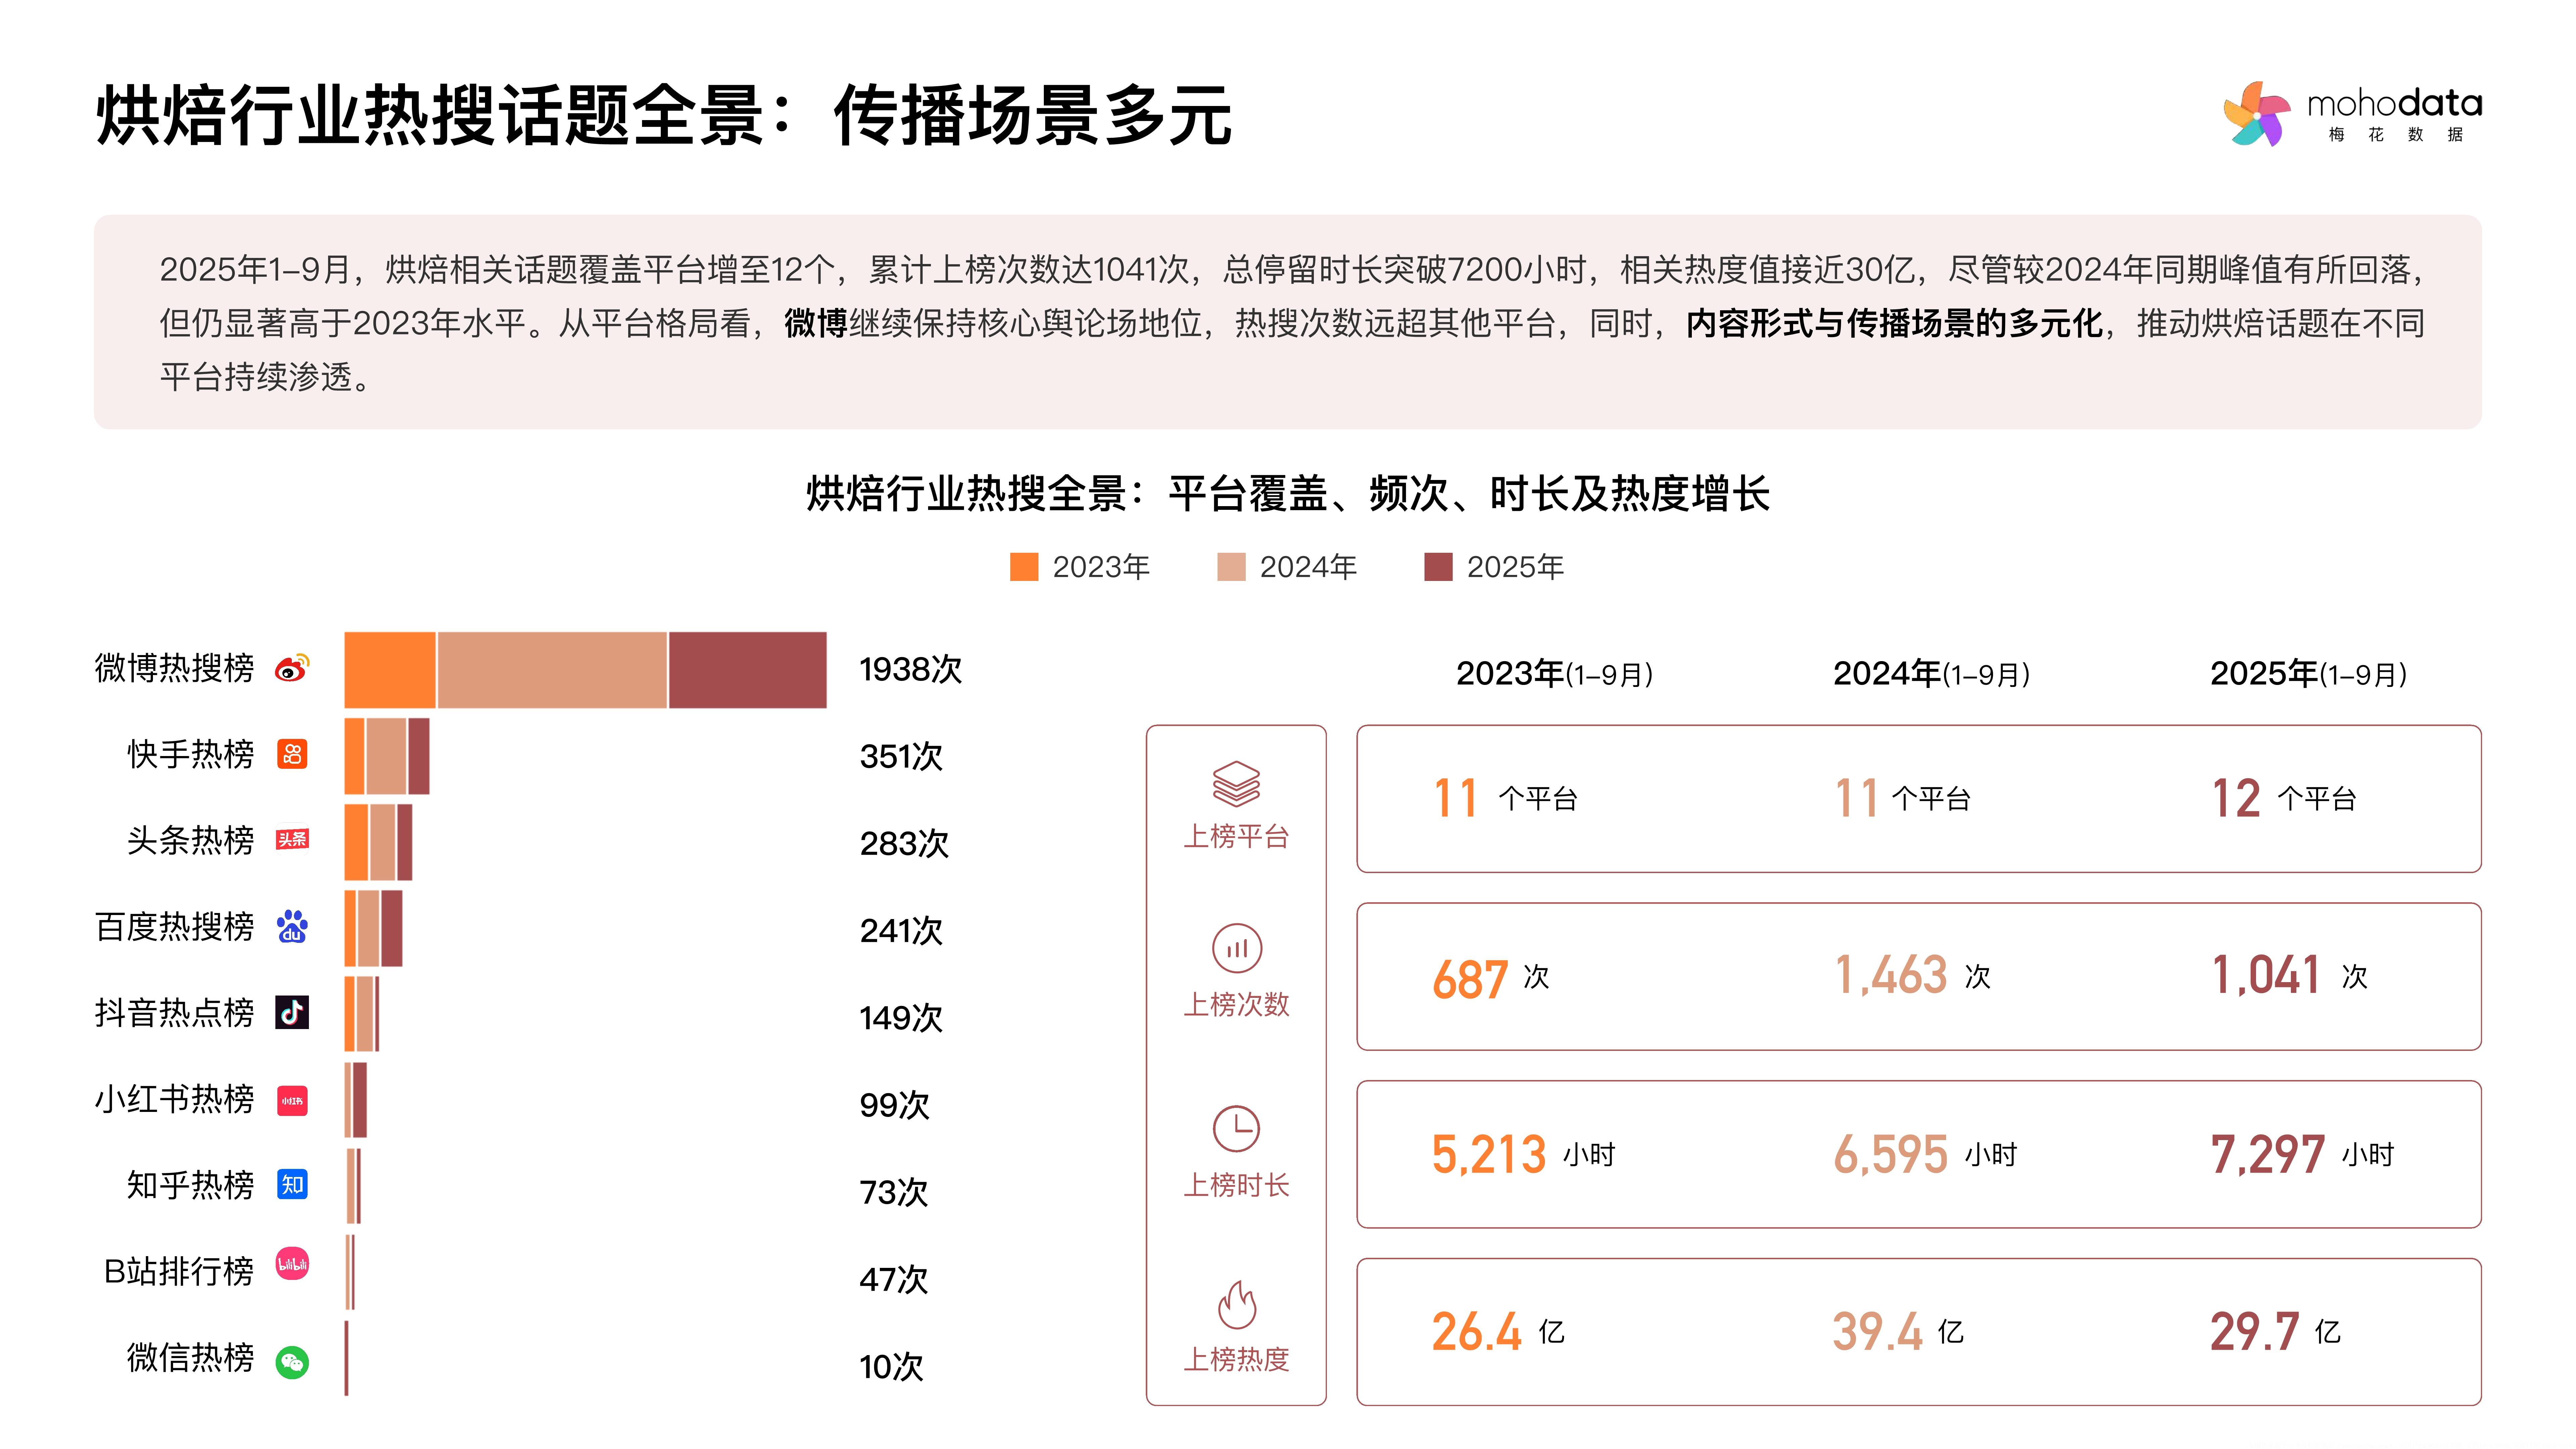Click the 2023年 orange legend swatch

pyautogui.click(x=1024, y=567)
